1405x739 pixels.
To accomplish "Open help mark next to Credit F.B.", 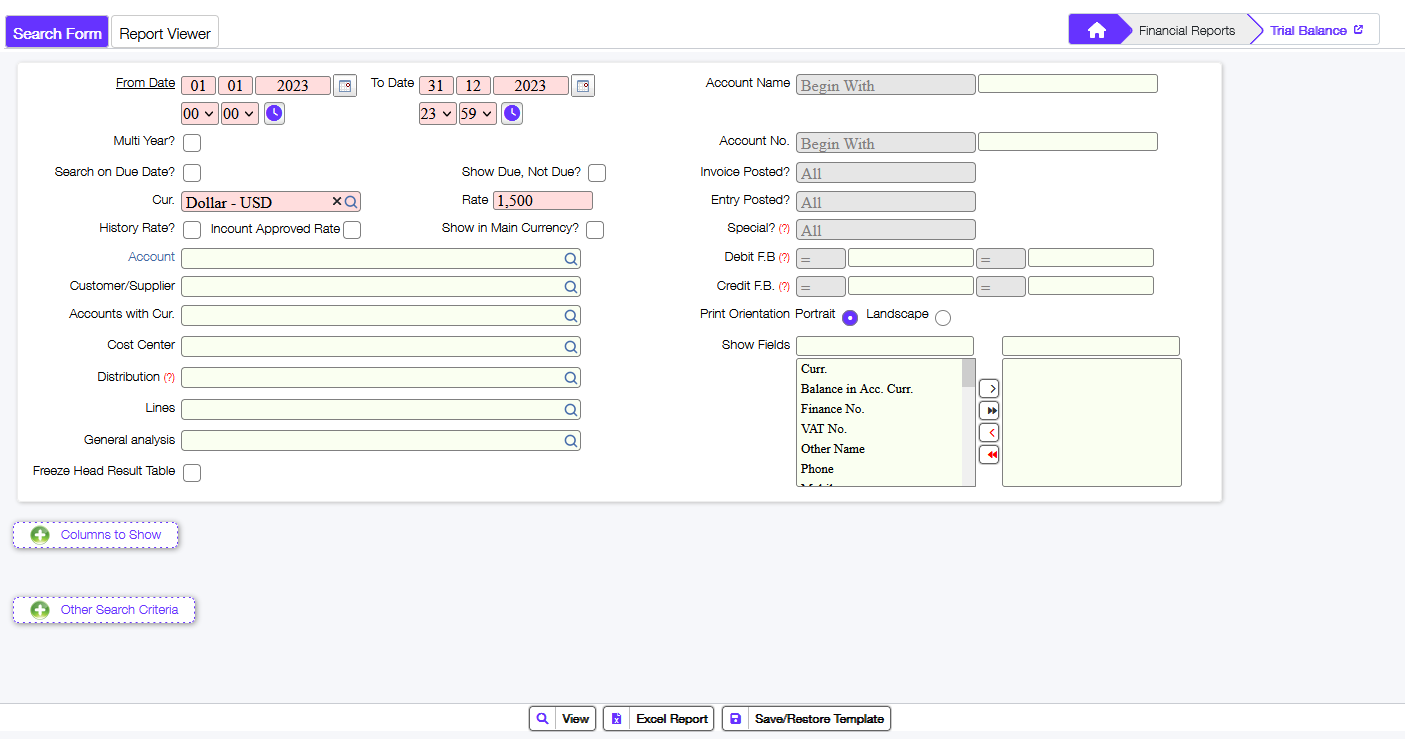I will (784, 287).
